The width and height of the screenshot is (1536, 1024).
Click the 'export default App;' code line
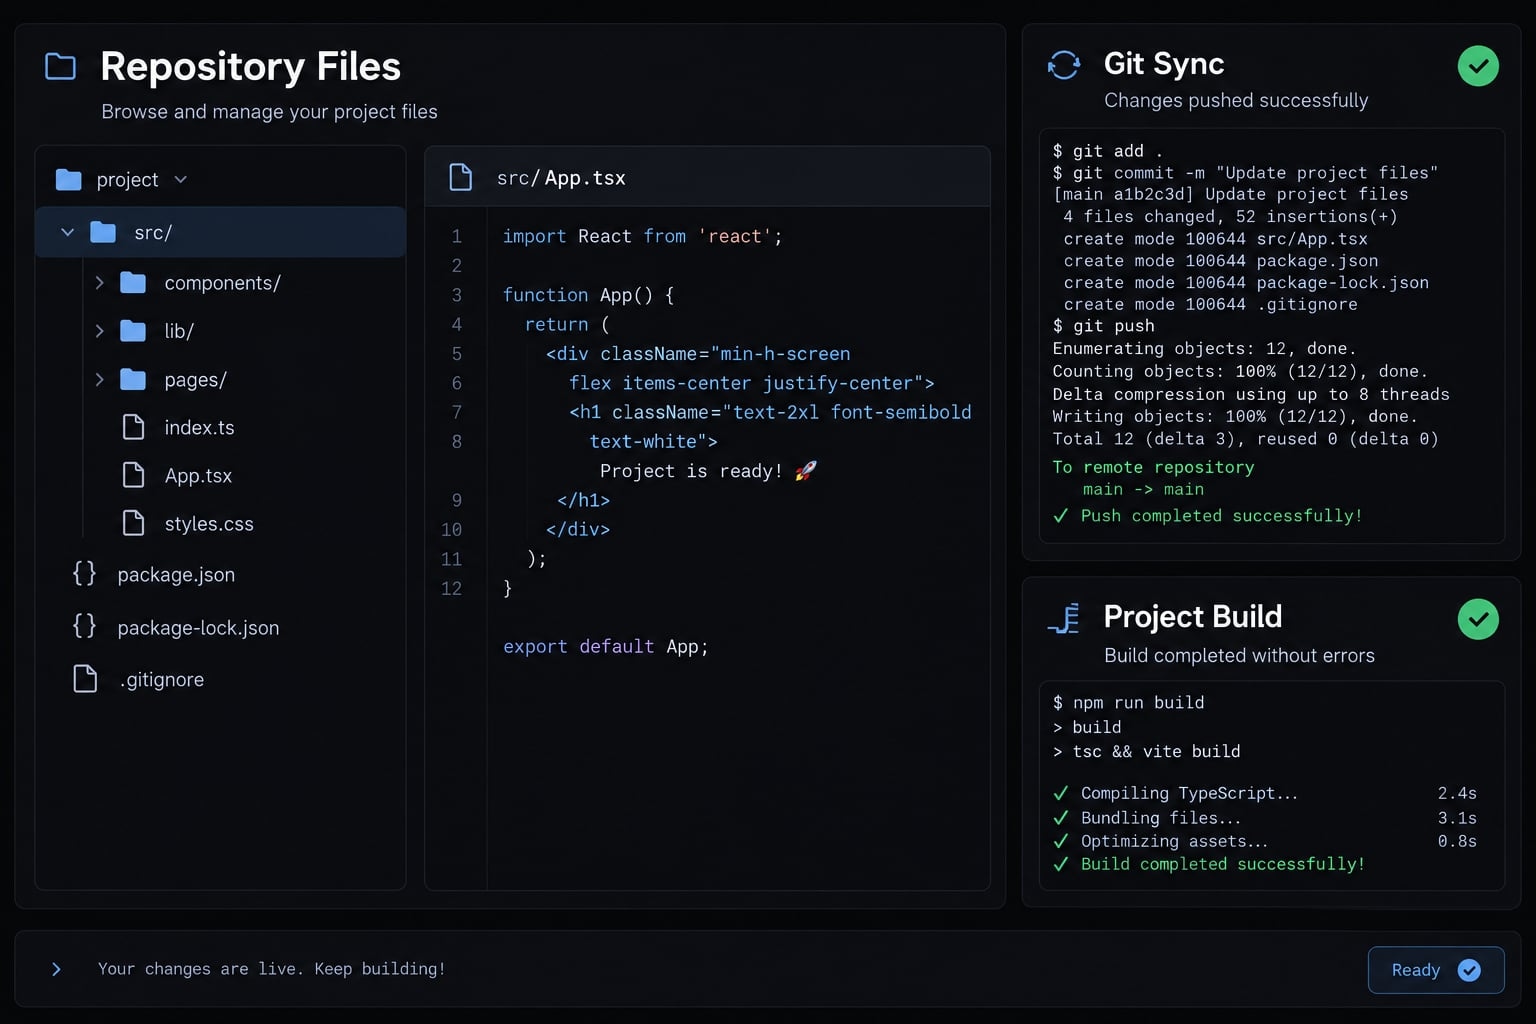pos(605,647)
